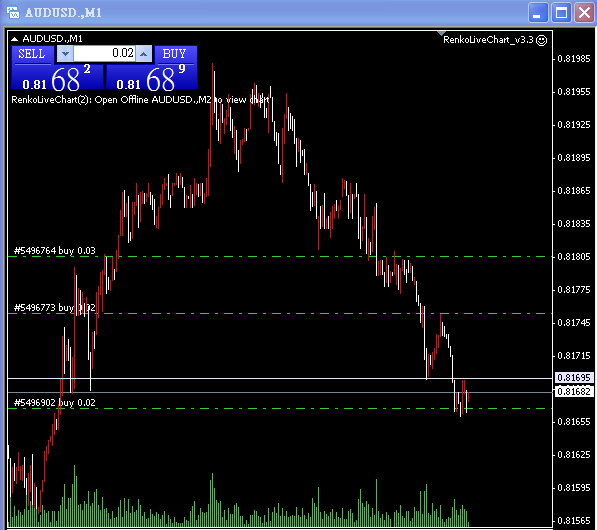Click the SELL button
The width and height of the screenshot is (597, 530).
coord(31,54)
